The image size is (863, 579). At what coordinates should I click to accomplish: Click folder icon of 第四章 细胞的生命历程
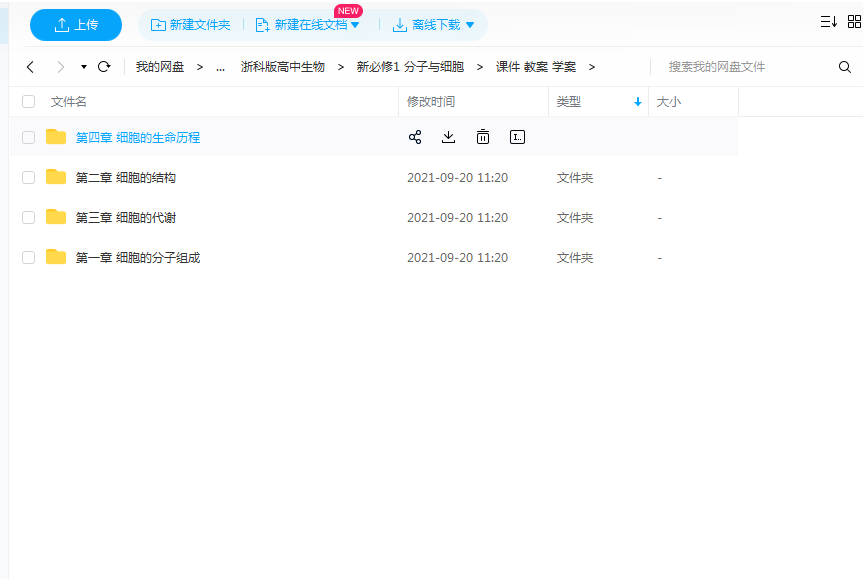click(56, 136)
